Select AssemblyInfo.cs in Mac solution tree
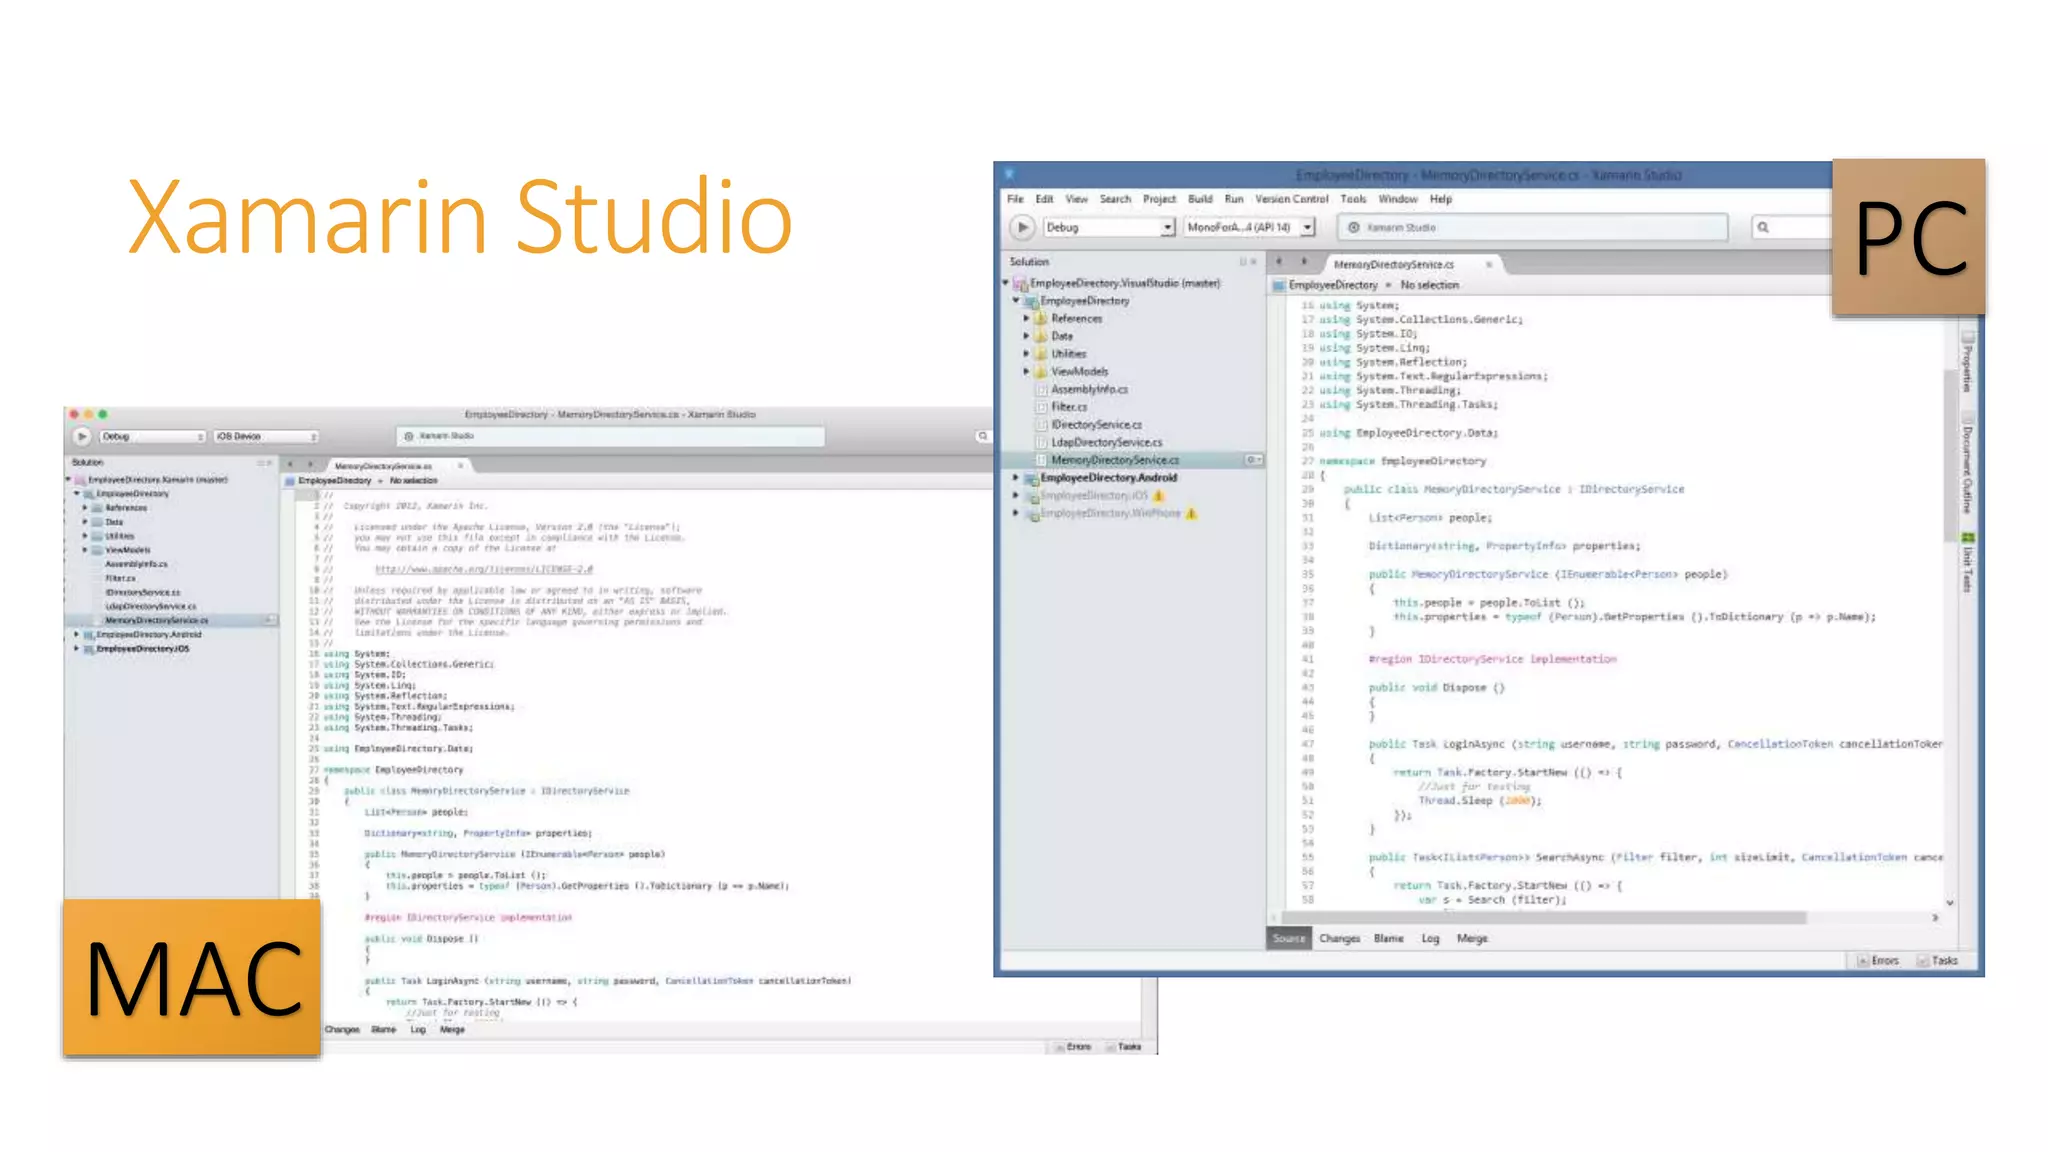Screen dimensions: 2048x1152 pos(136,564)
